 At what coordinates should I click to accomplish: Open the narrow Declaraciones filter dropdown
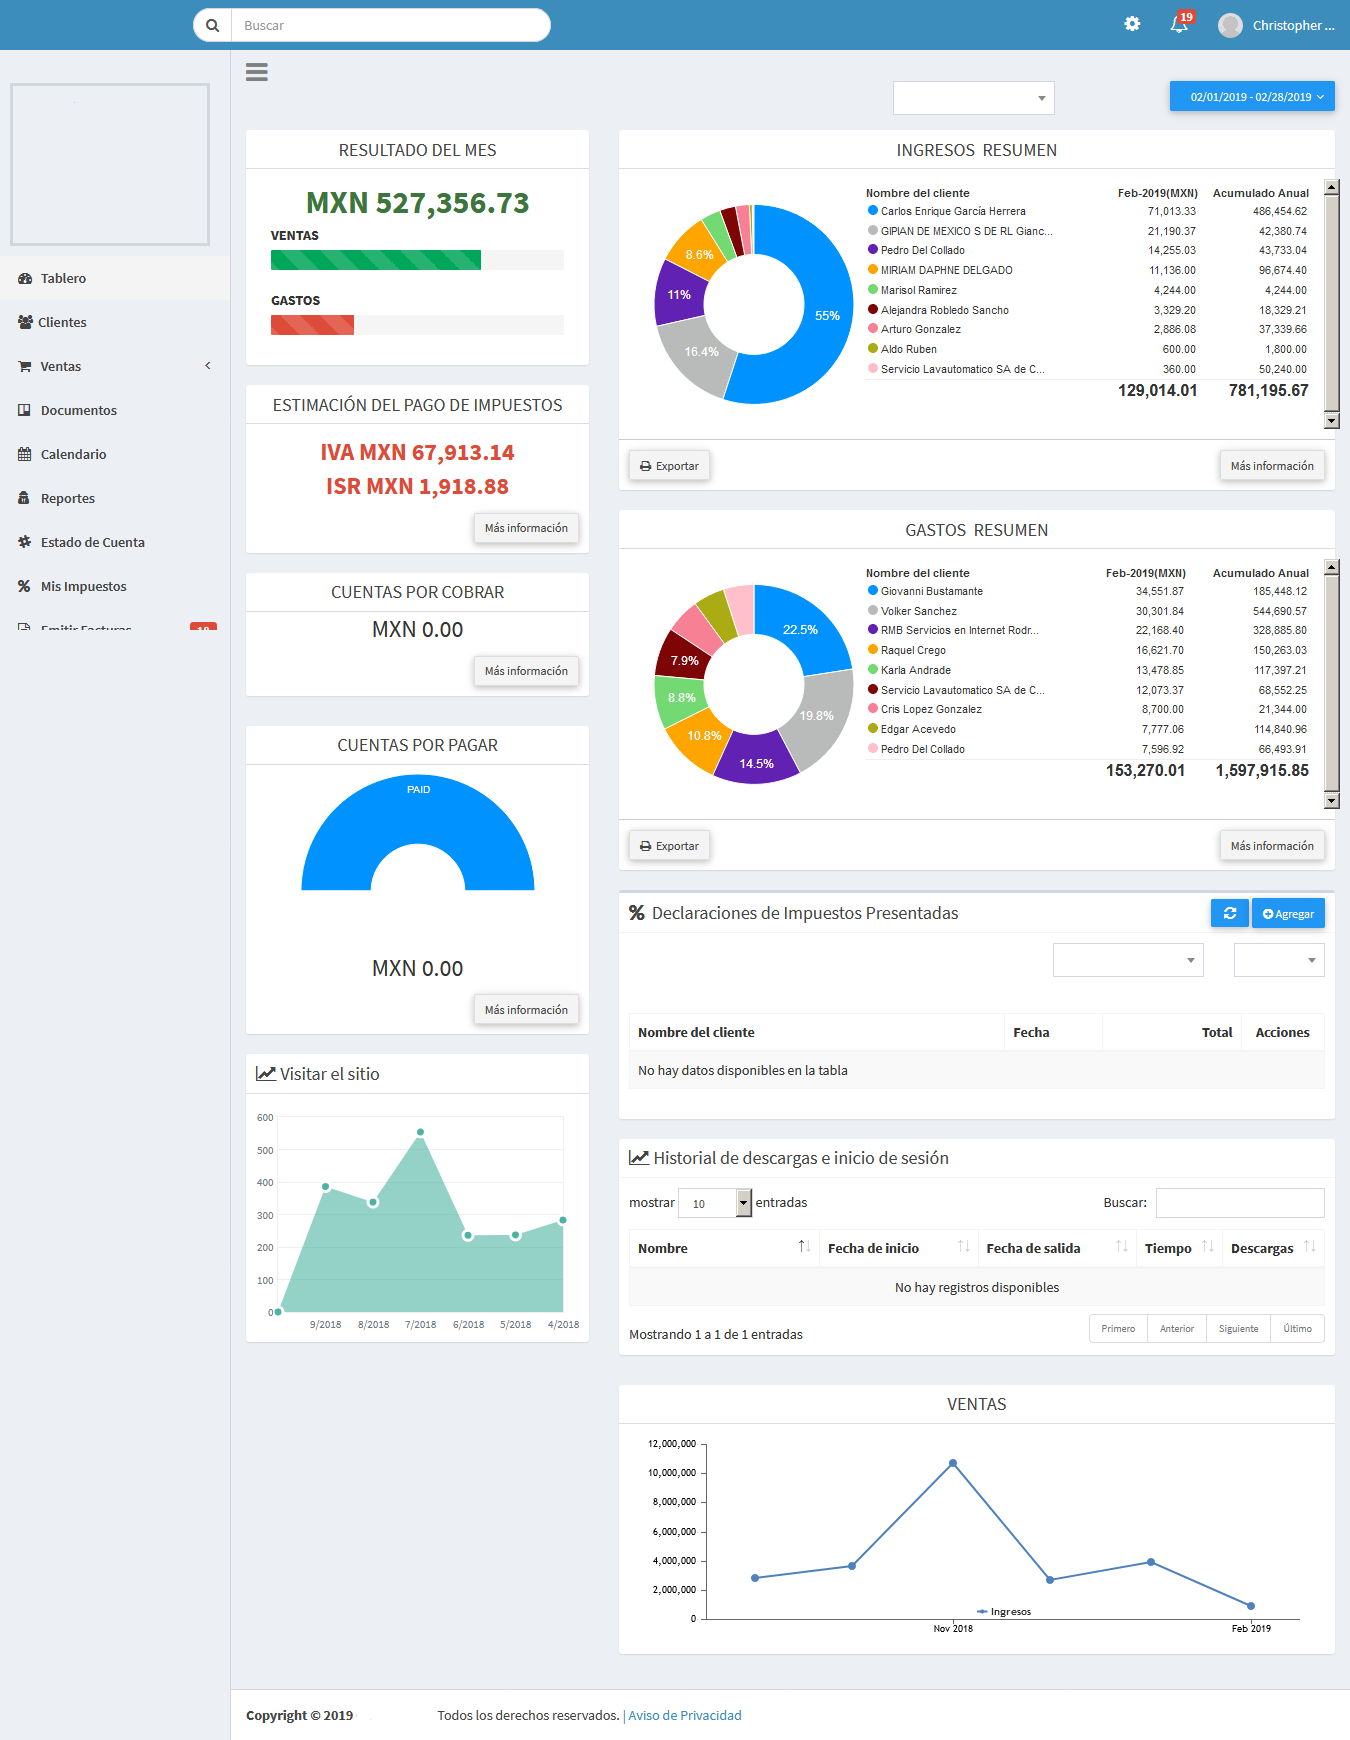[x=1279, y=960]
